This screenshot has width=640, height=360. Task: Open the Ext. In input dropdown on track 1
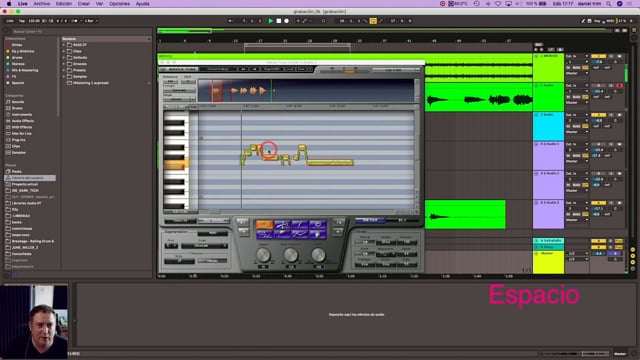[577, 56]
